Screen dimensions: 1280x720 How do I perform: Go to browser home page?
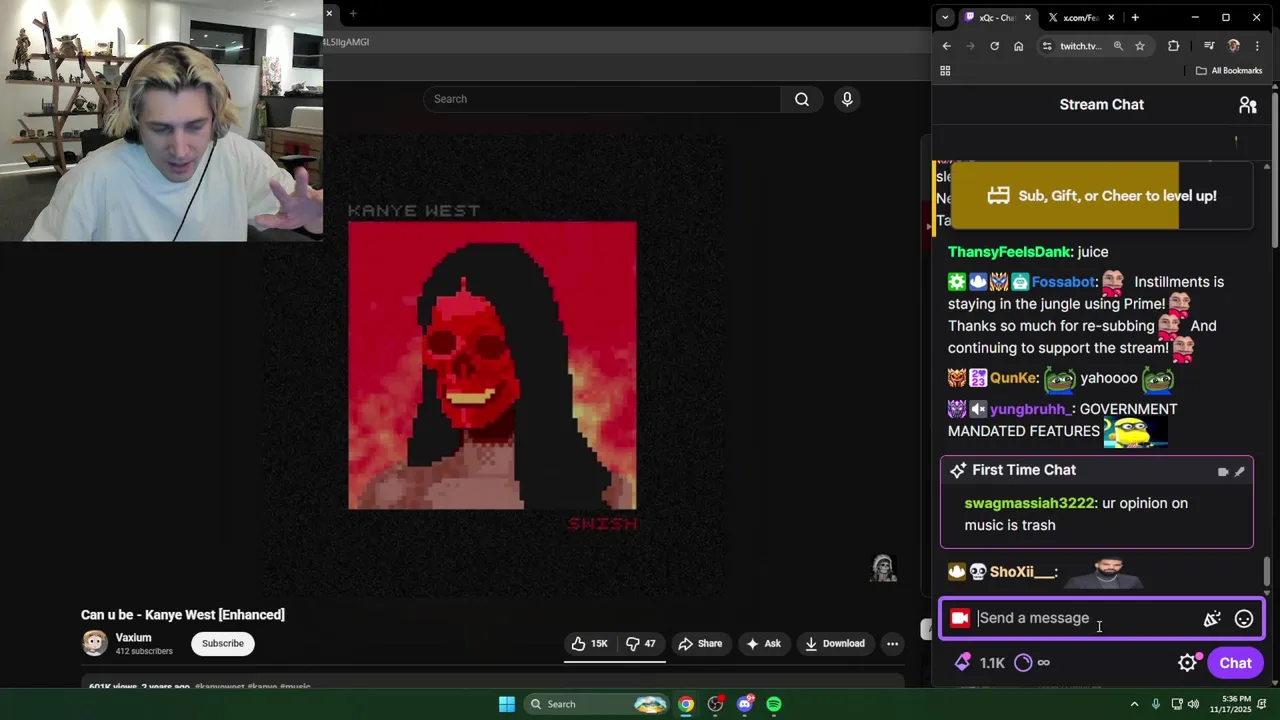tap(1018, 46)
